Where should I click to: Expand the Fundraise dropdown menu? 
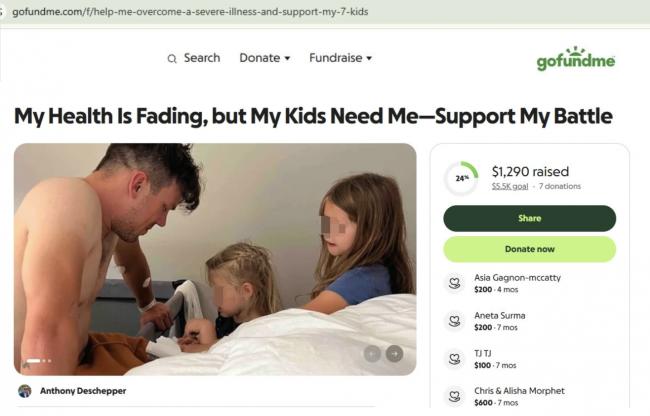[340, 58]
